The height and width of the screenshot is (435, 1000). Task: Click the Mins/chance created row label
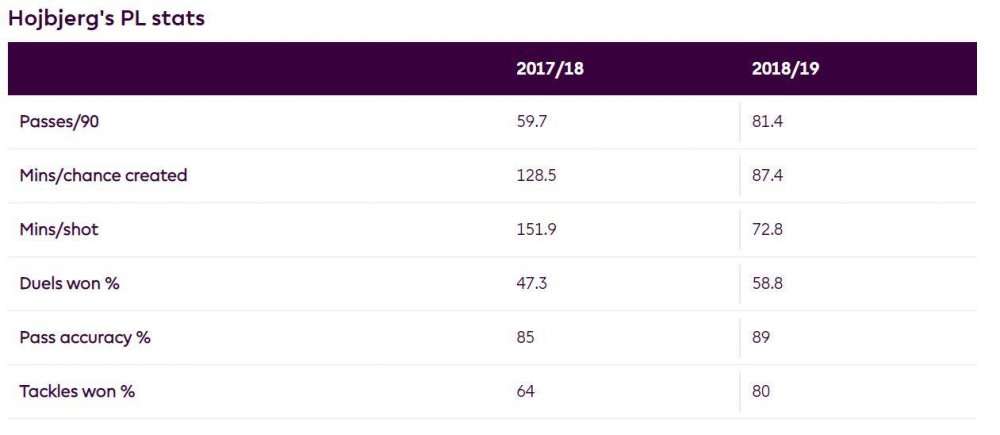[x=103, y=176]
